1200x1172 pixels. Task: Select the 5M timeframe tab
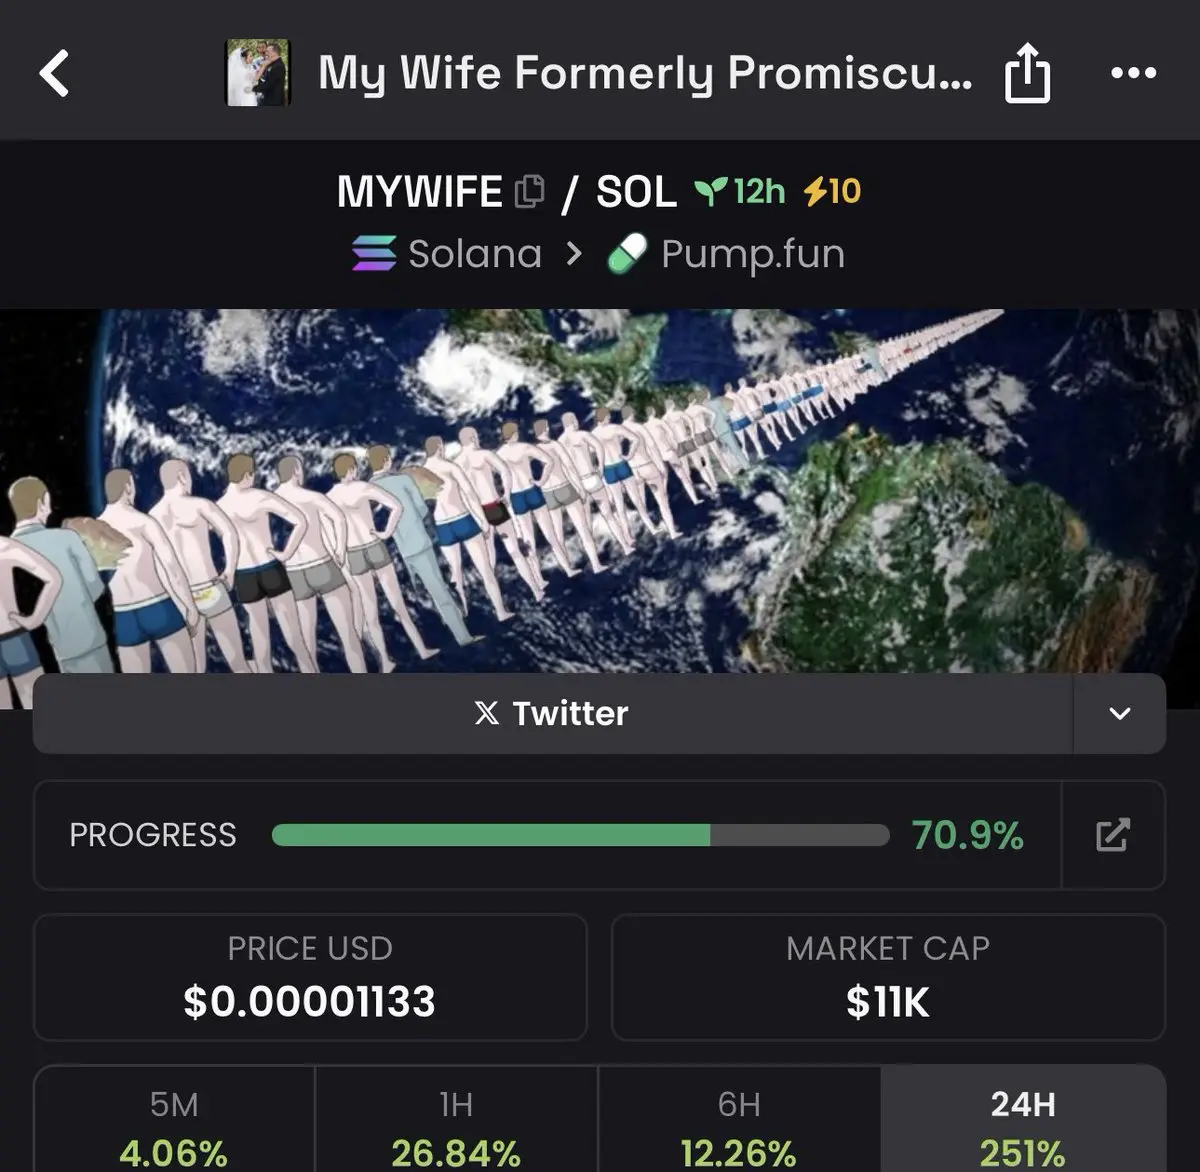tap(174, 1118)
